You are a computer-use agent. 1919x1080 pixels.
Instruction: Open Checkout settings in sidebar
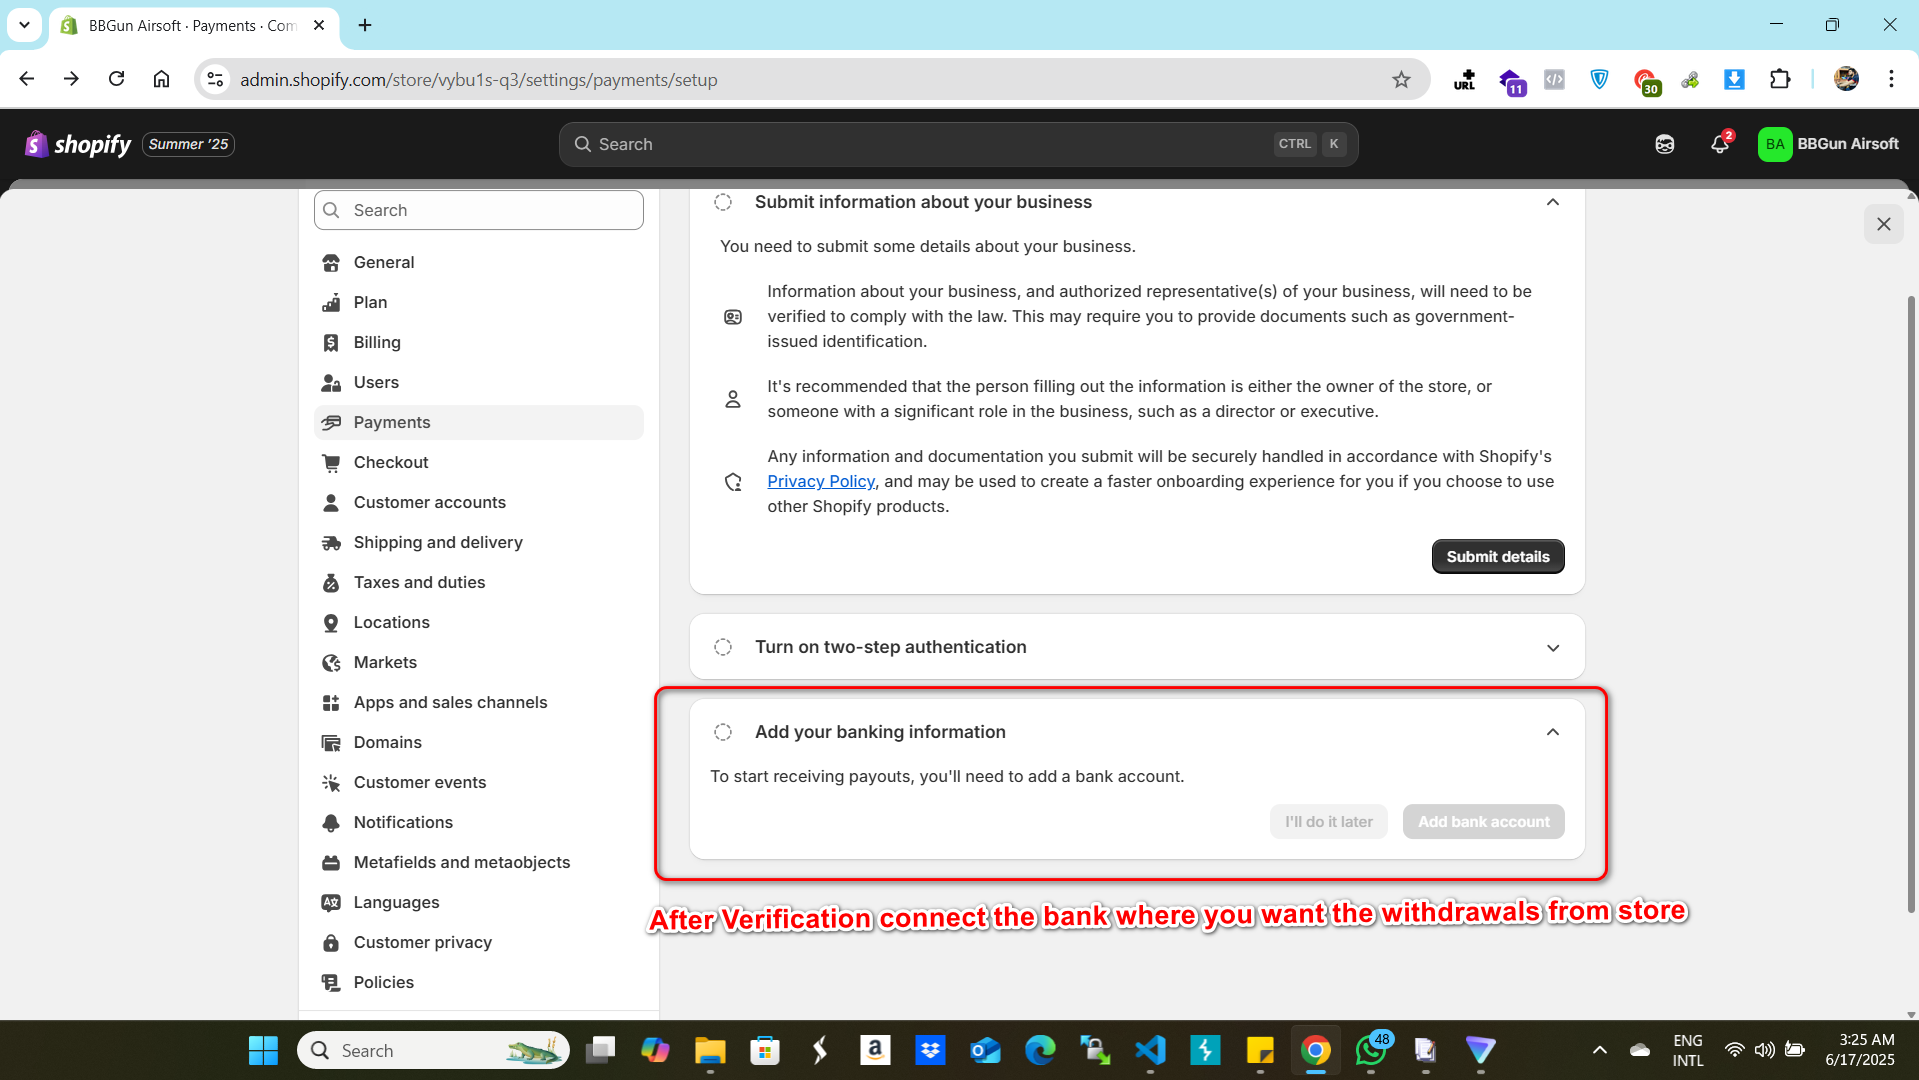click(x=391, y=462)
